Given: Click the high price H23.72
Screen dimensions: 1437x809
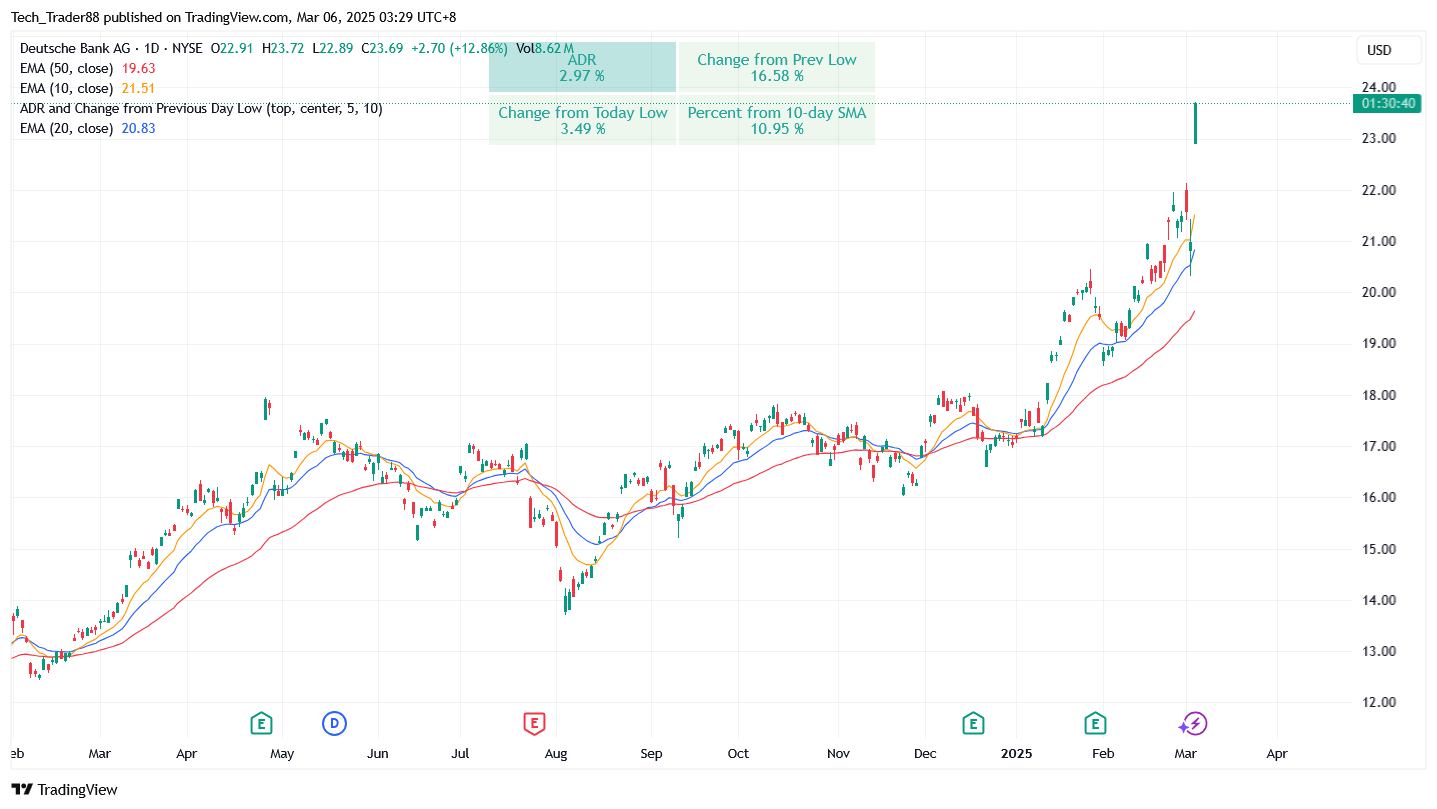Looking at the screenshot, I should [283, 48].
